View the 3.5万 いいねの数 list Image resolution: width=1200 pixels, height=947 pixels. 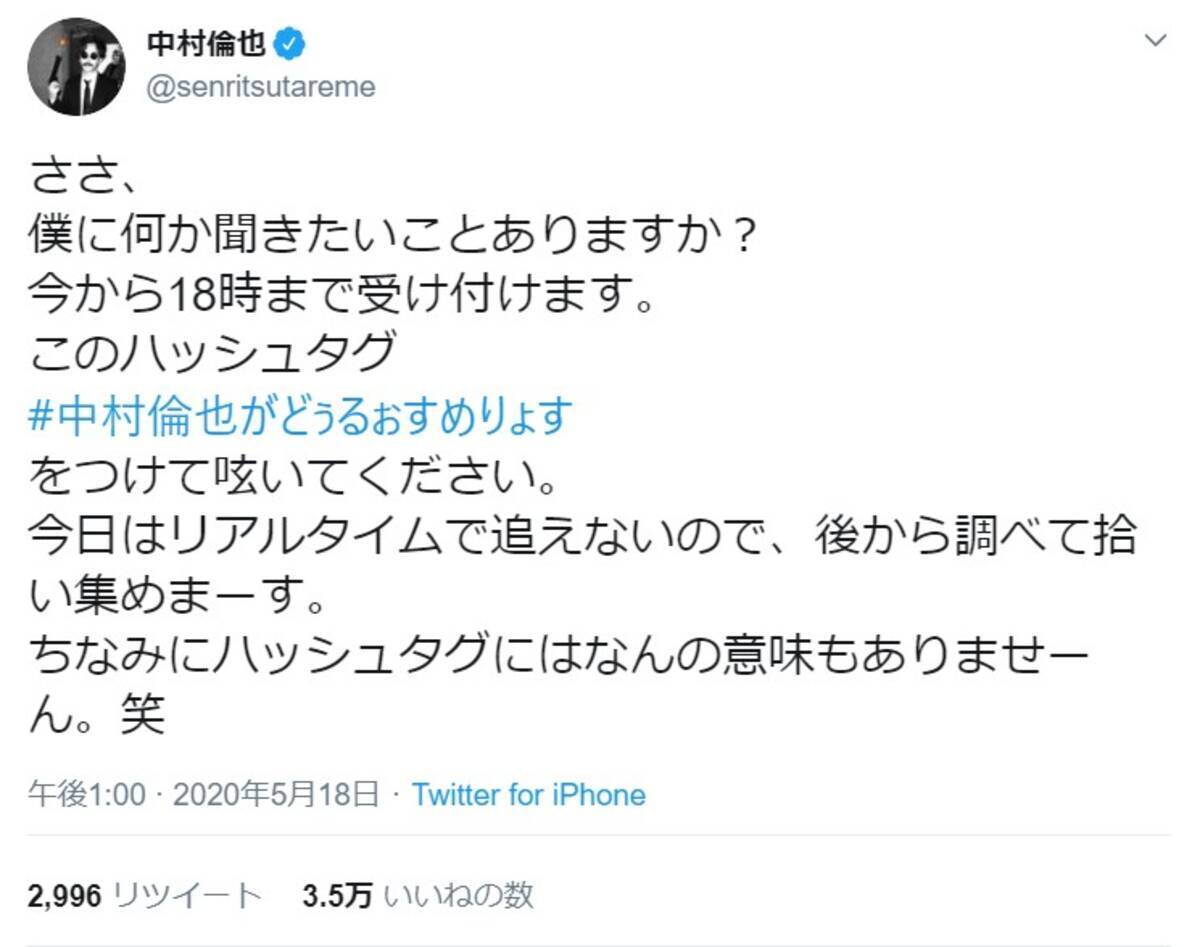(418, 896)
